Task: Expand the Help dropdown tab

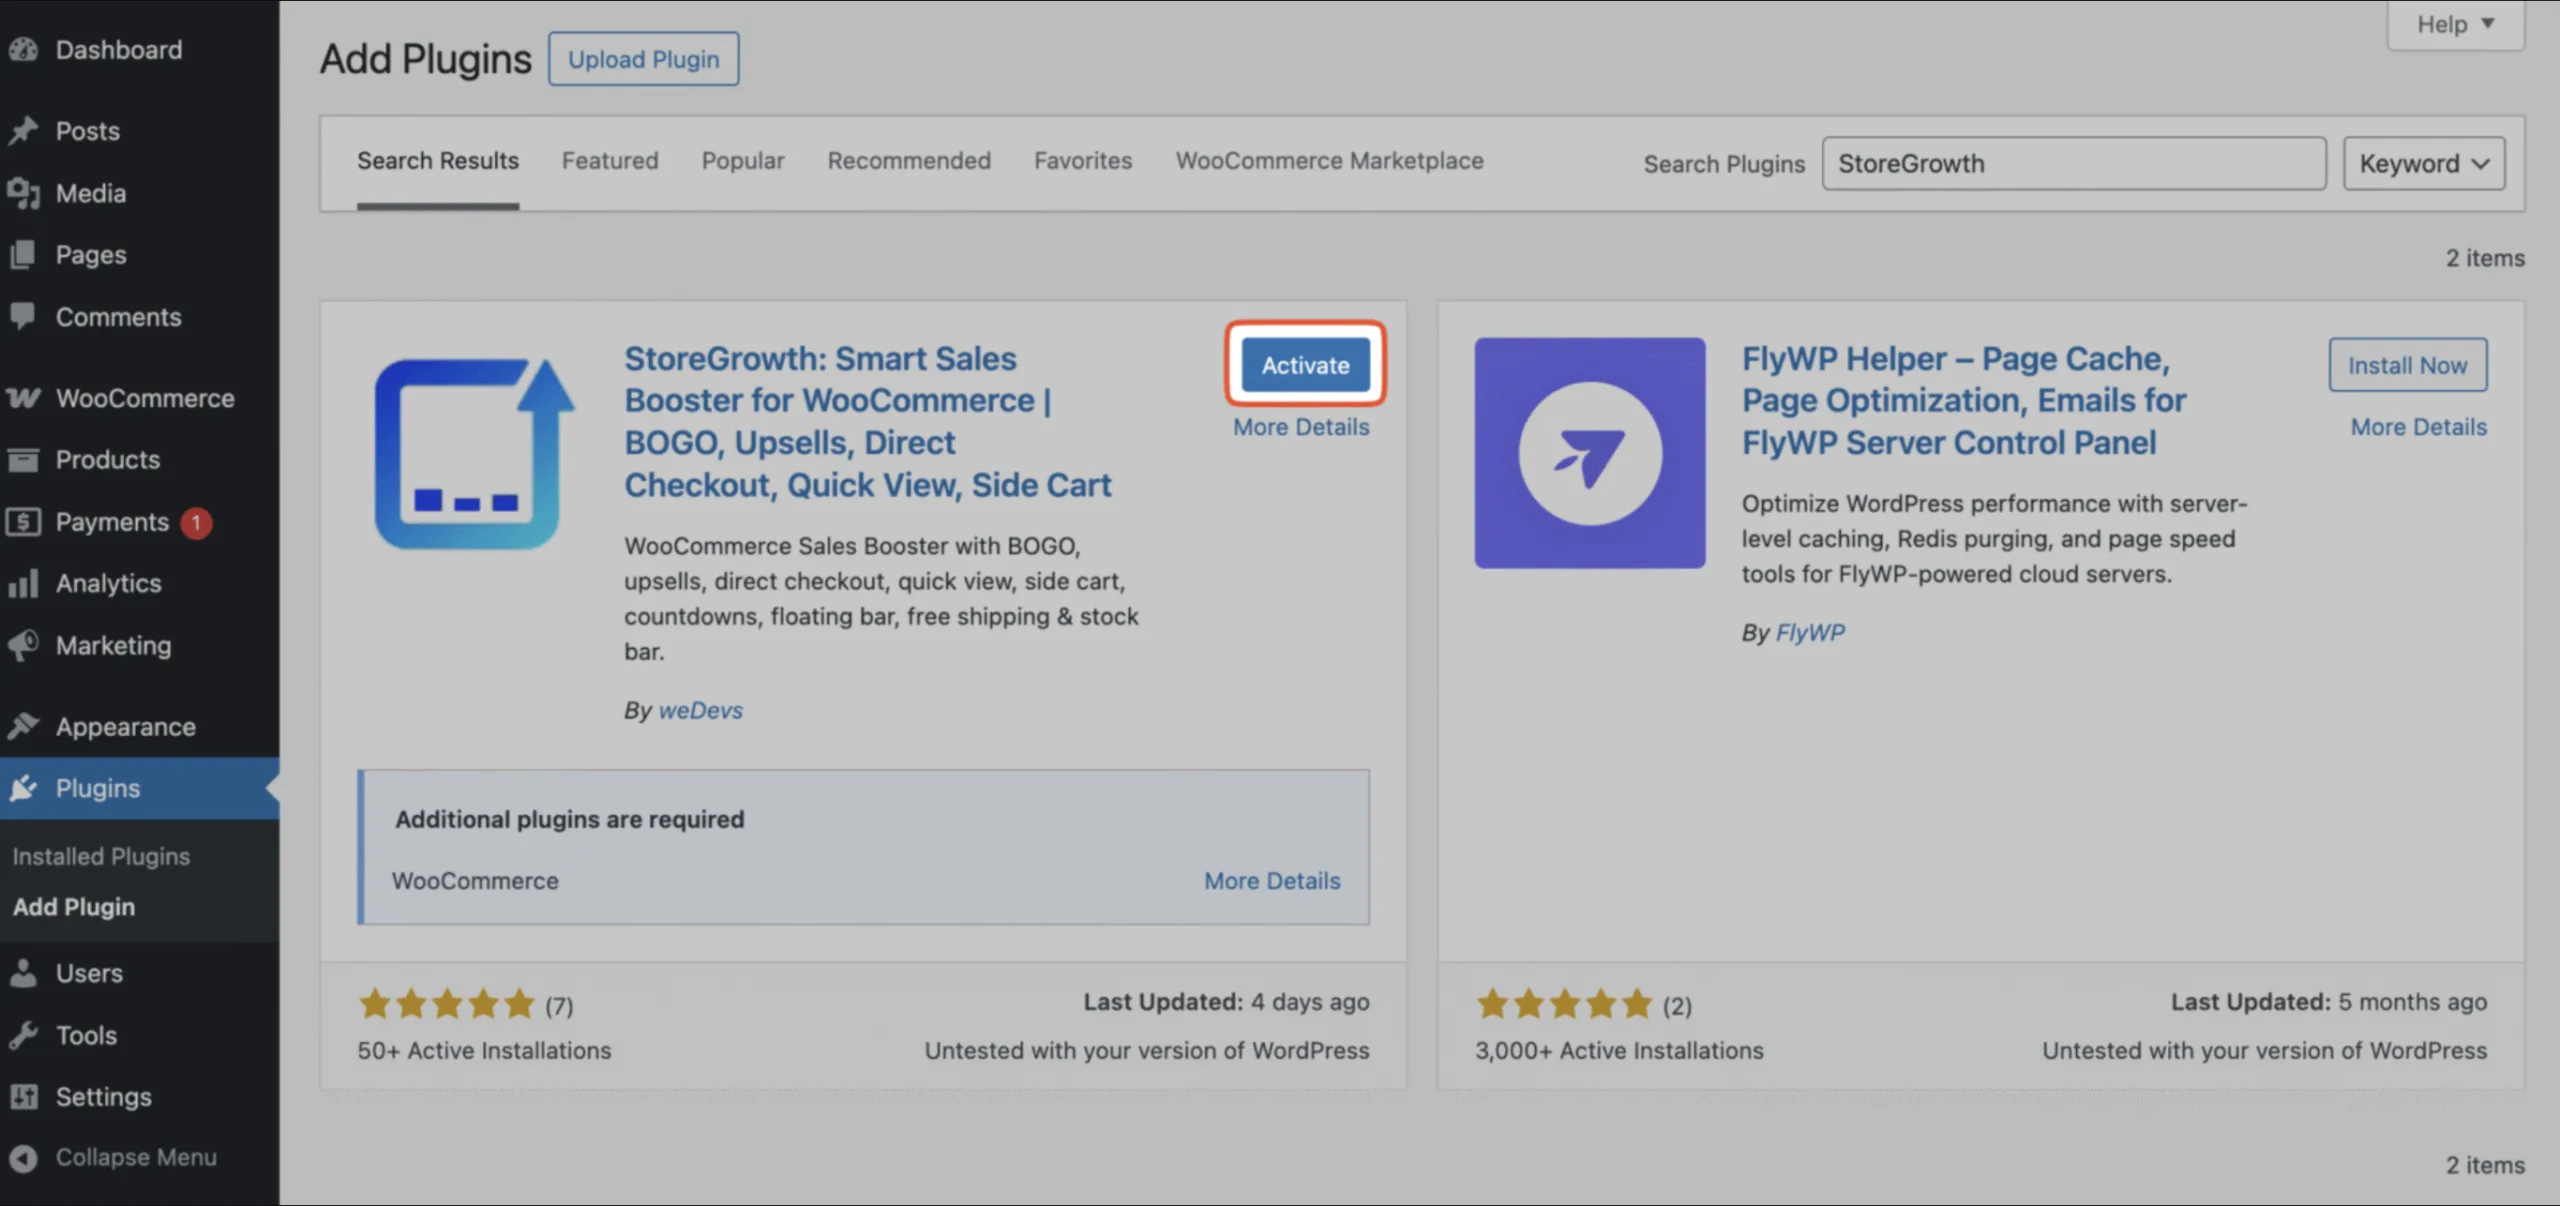Action: click(2456, 24)
